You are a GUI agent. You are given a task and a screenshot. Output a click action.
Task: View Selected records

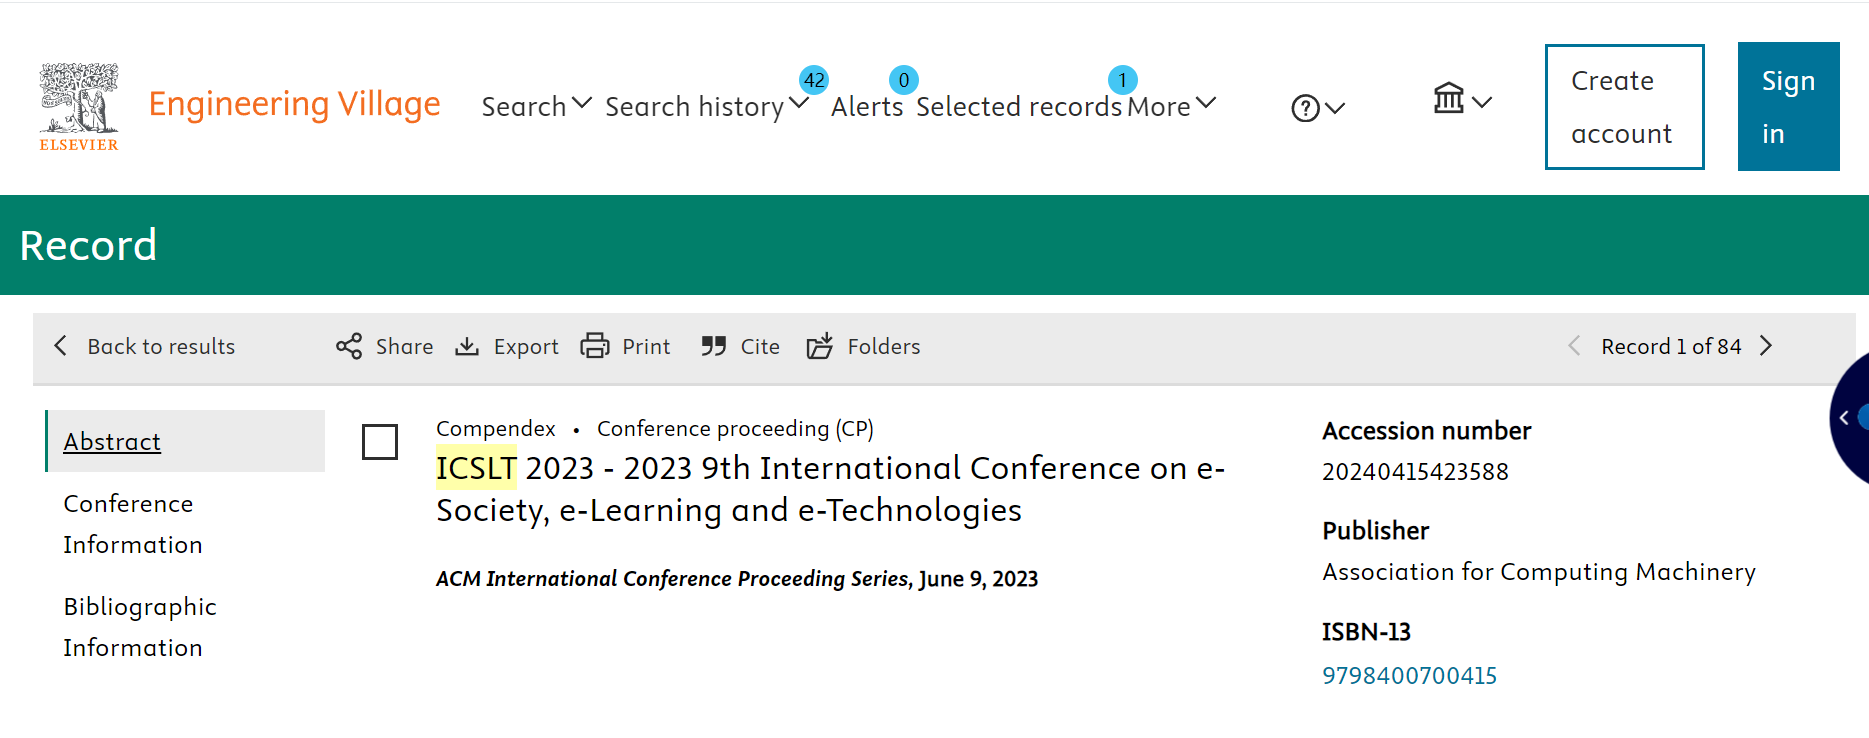pyautogui.click(x=1019, y=106)
